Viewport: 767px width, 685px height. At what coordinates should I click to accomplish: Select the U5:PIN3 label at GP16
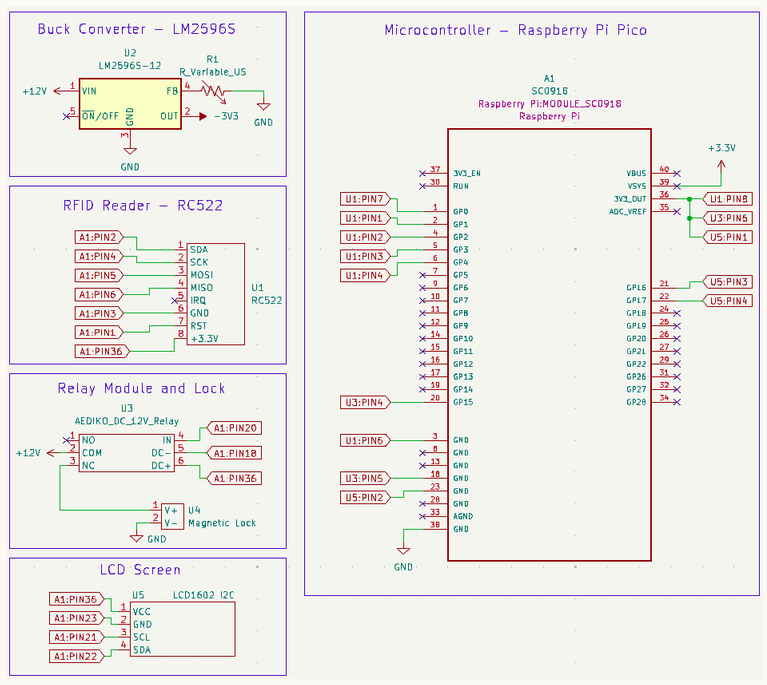[728, 282]
